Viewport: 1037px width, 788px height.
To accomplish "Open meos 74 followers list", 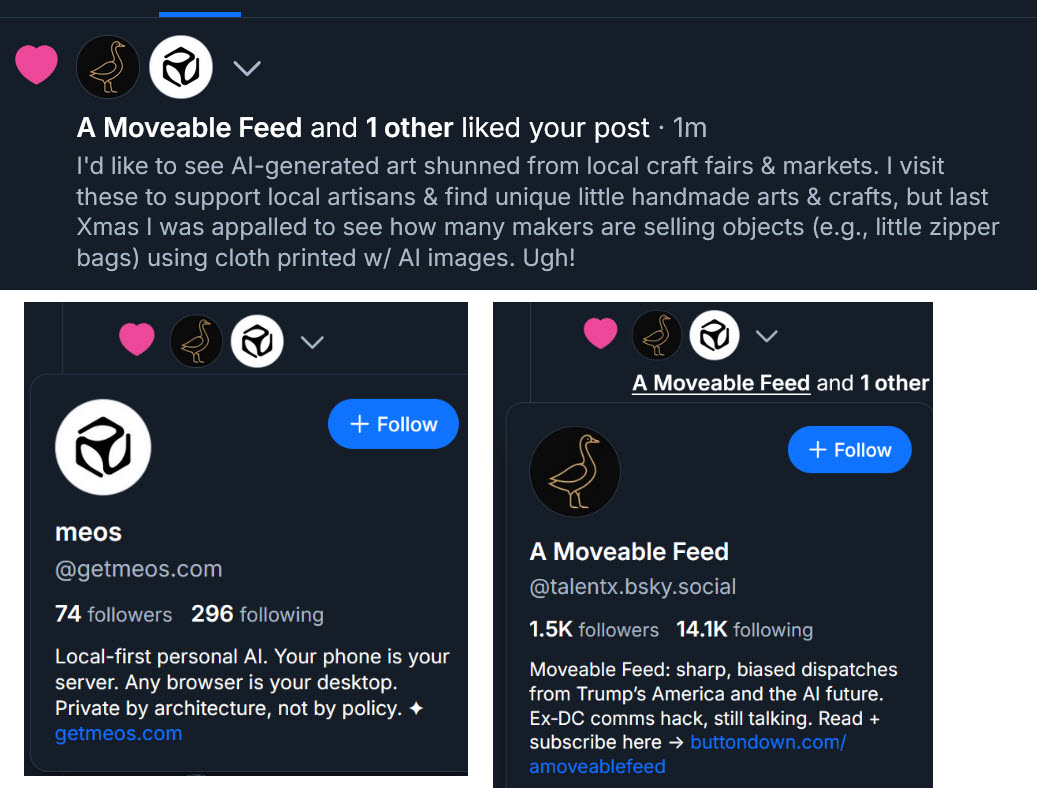I will [x=113, y=614].
